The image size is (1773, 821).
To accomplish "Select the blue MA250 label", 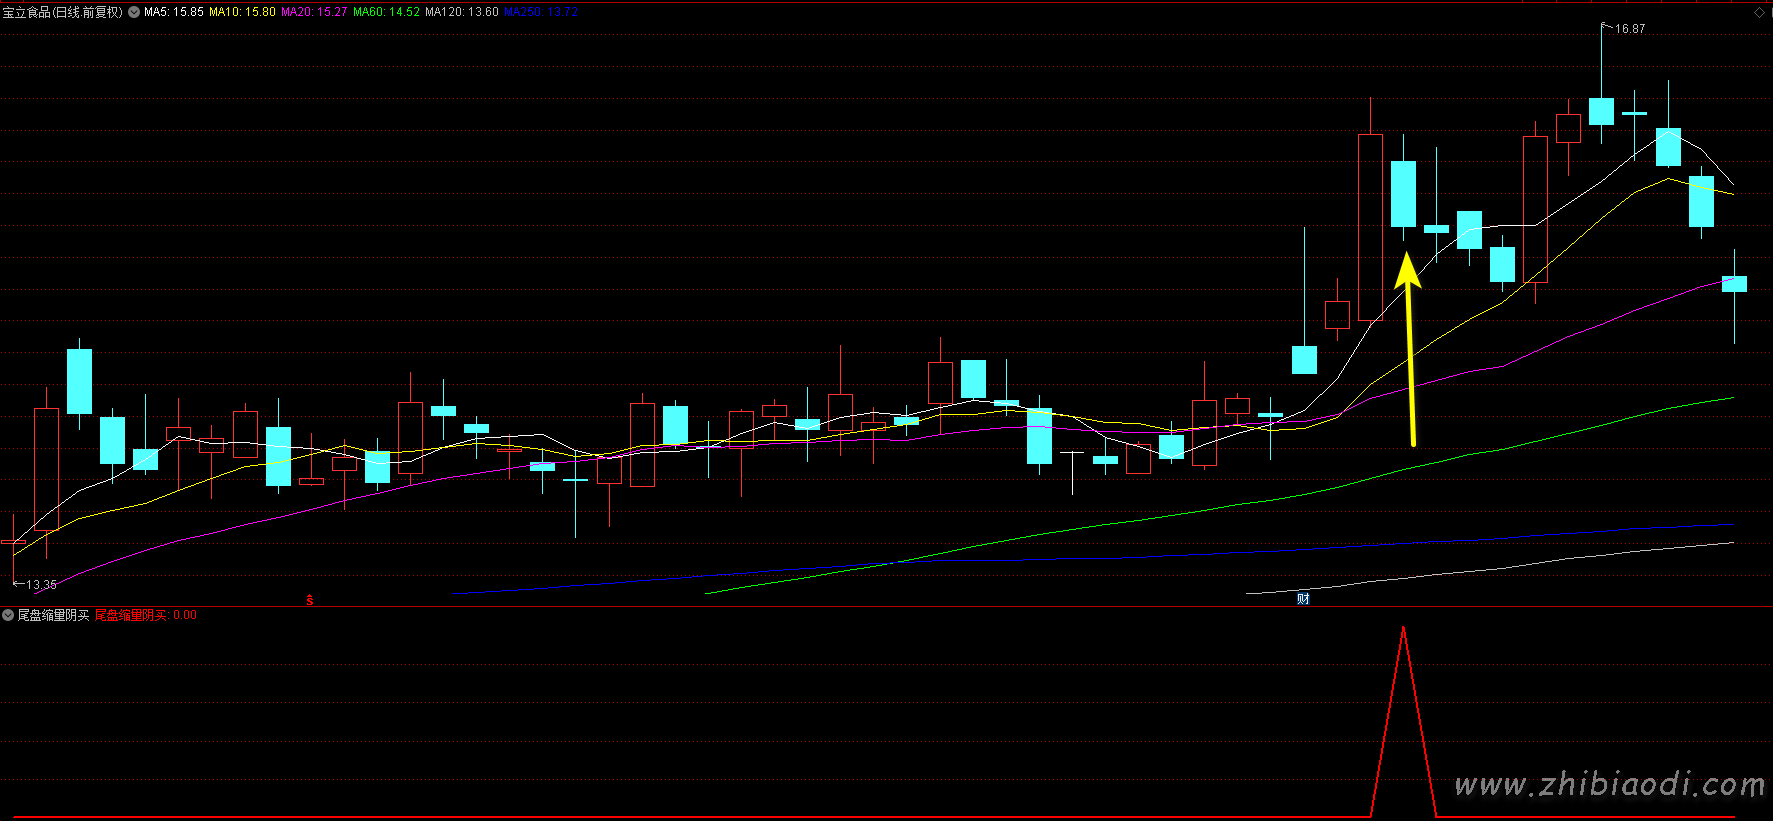I will click(x=540, y=12).
